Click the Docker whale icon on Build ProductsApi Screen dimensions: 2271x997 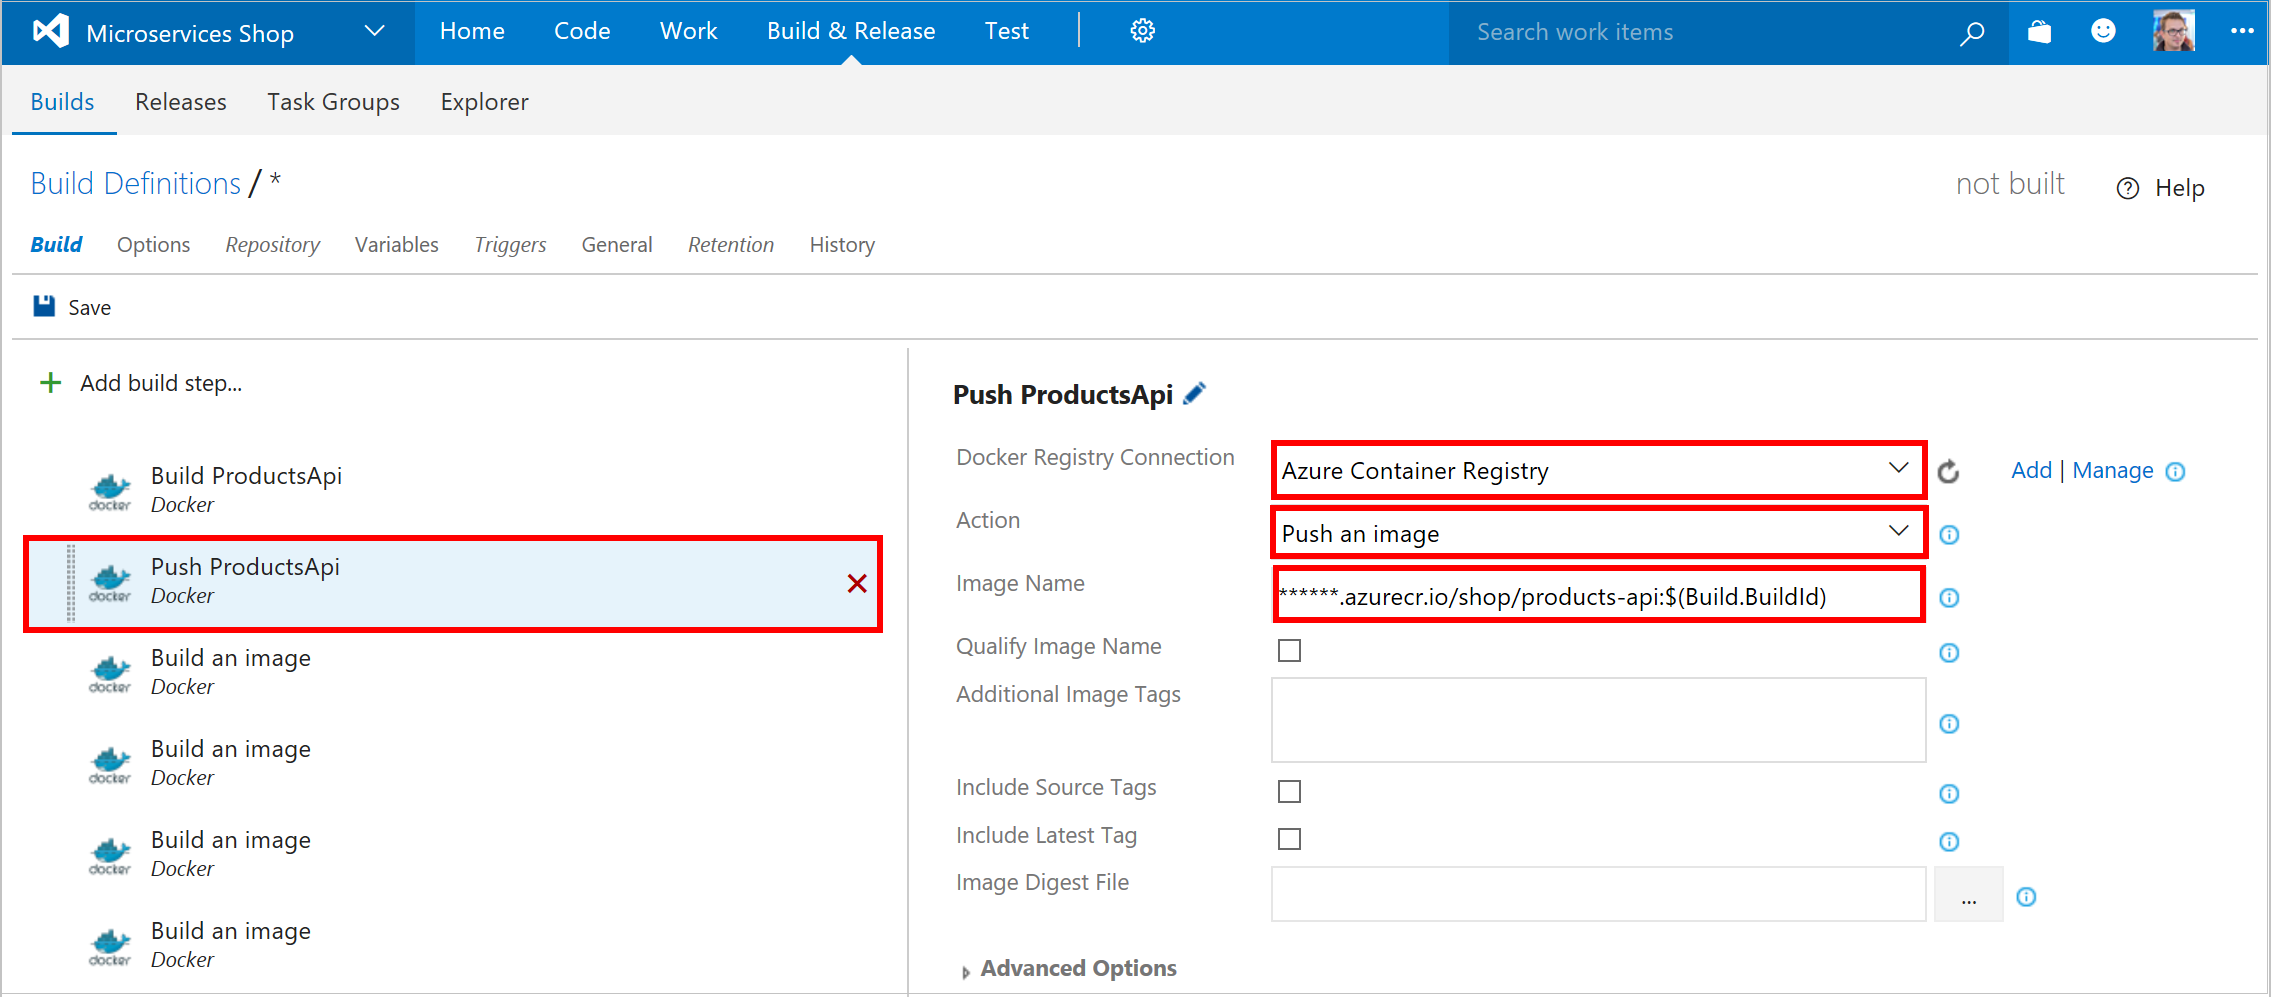(x=109, y=489)
